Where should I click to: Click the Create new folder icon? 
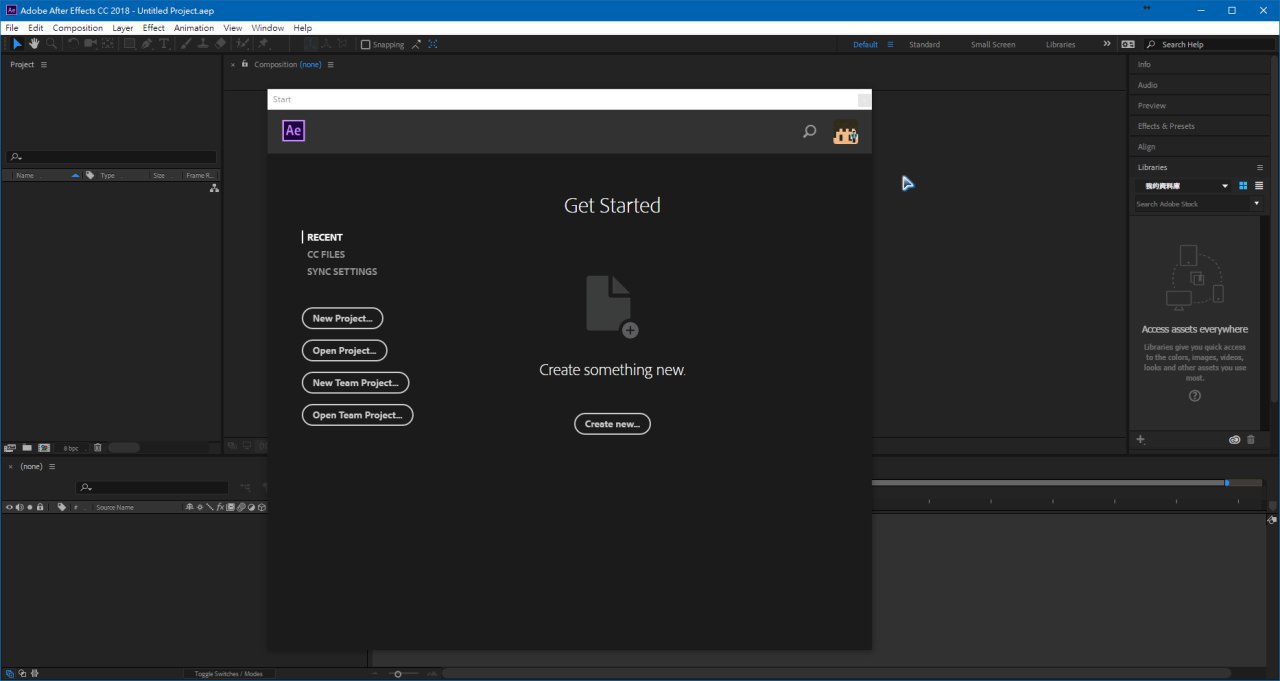[x=27, y=448]
